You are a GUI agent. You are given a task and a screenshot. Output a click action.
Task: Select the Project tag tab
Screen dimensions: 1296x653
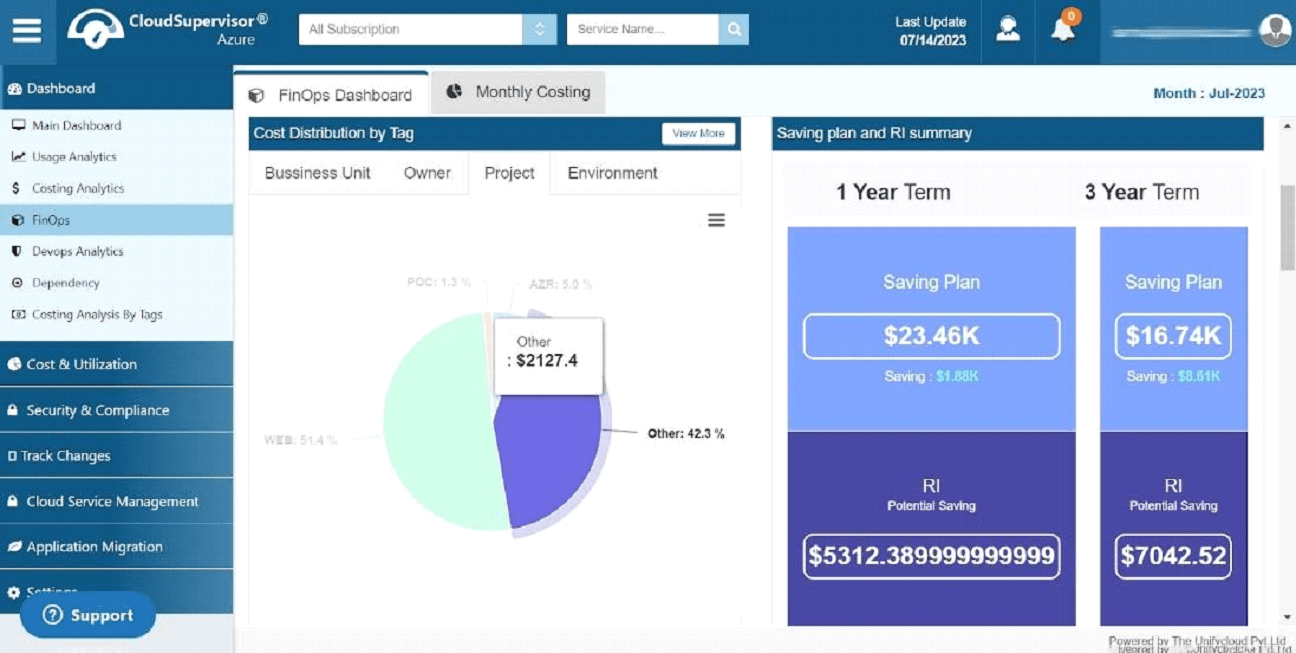(x=509, y=173)
